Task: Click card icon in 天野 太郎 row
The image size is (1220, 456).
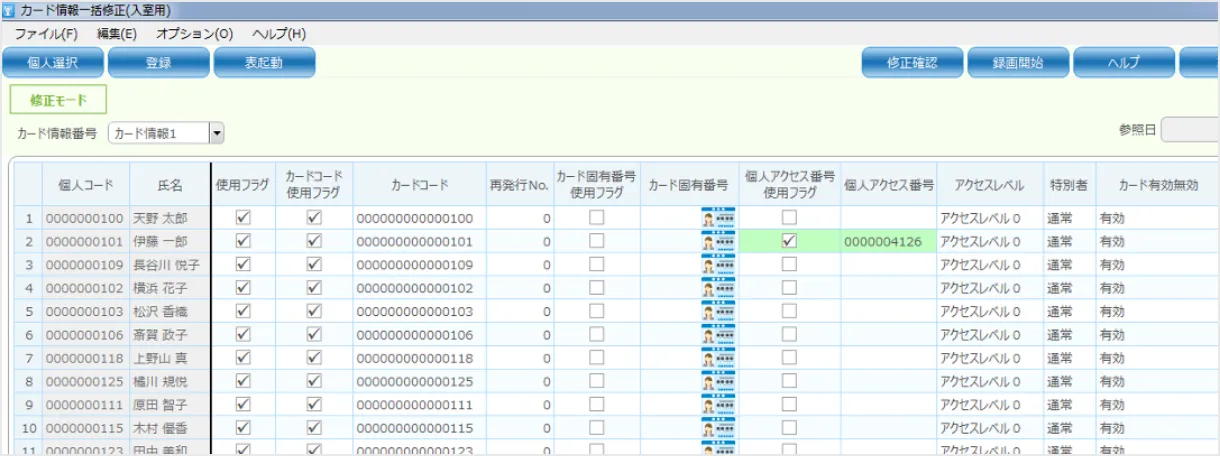Action: [718, 218]
